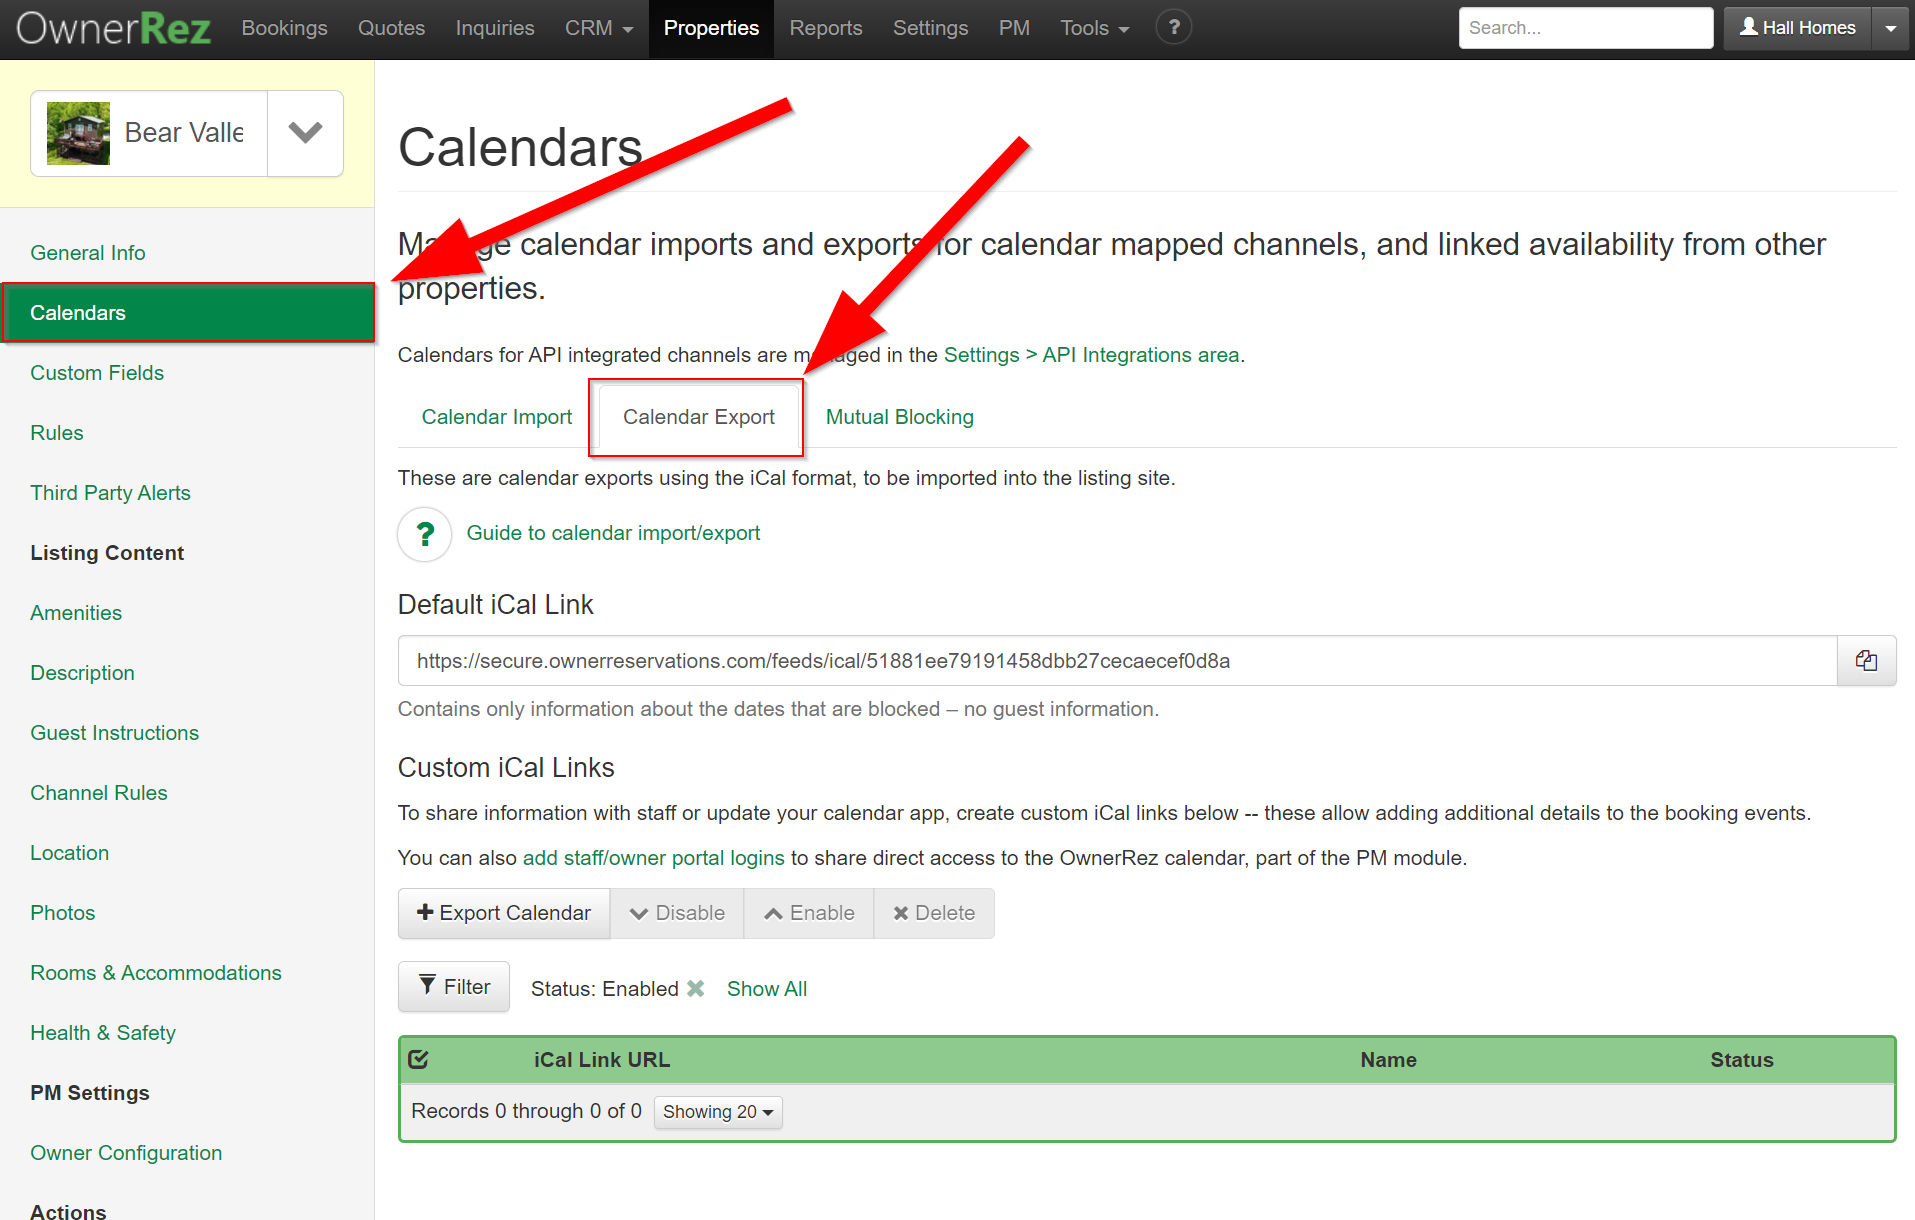The width and height of the screenshot is (1915, 1220).
Task: Switch to the Calendar Import tab
Action: [497, 417]
